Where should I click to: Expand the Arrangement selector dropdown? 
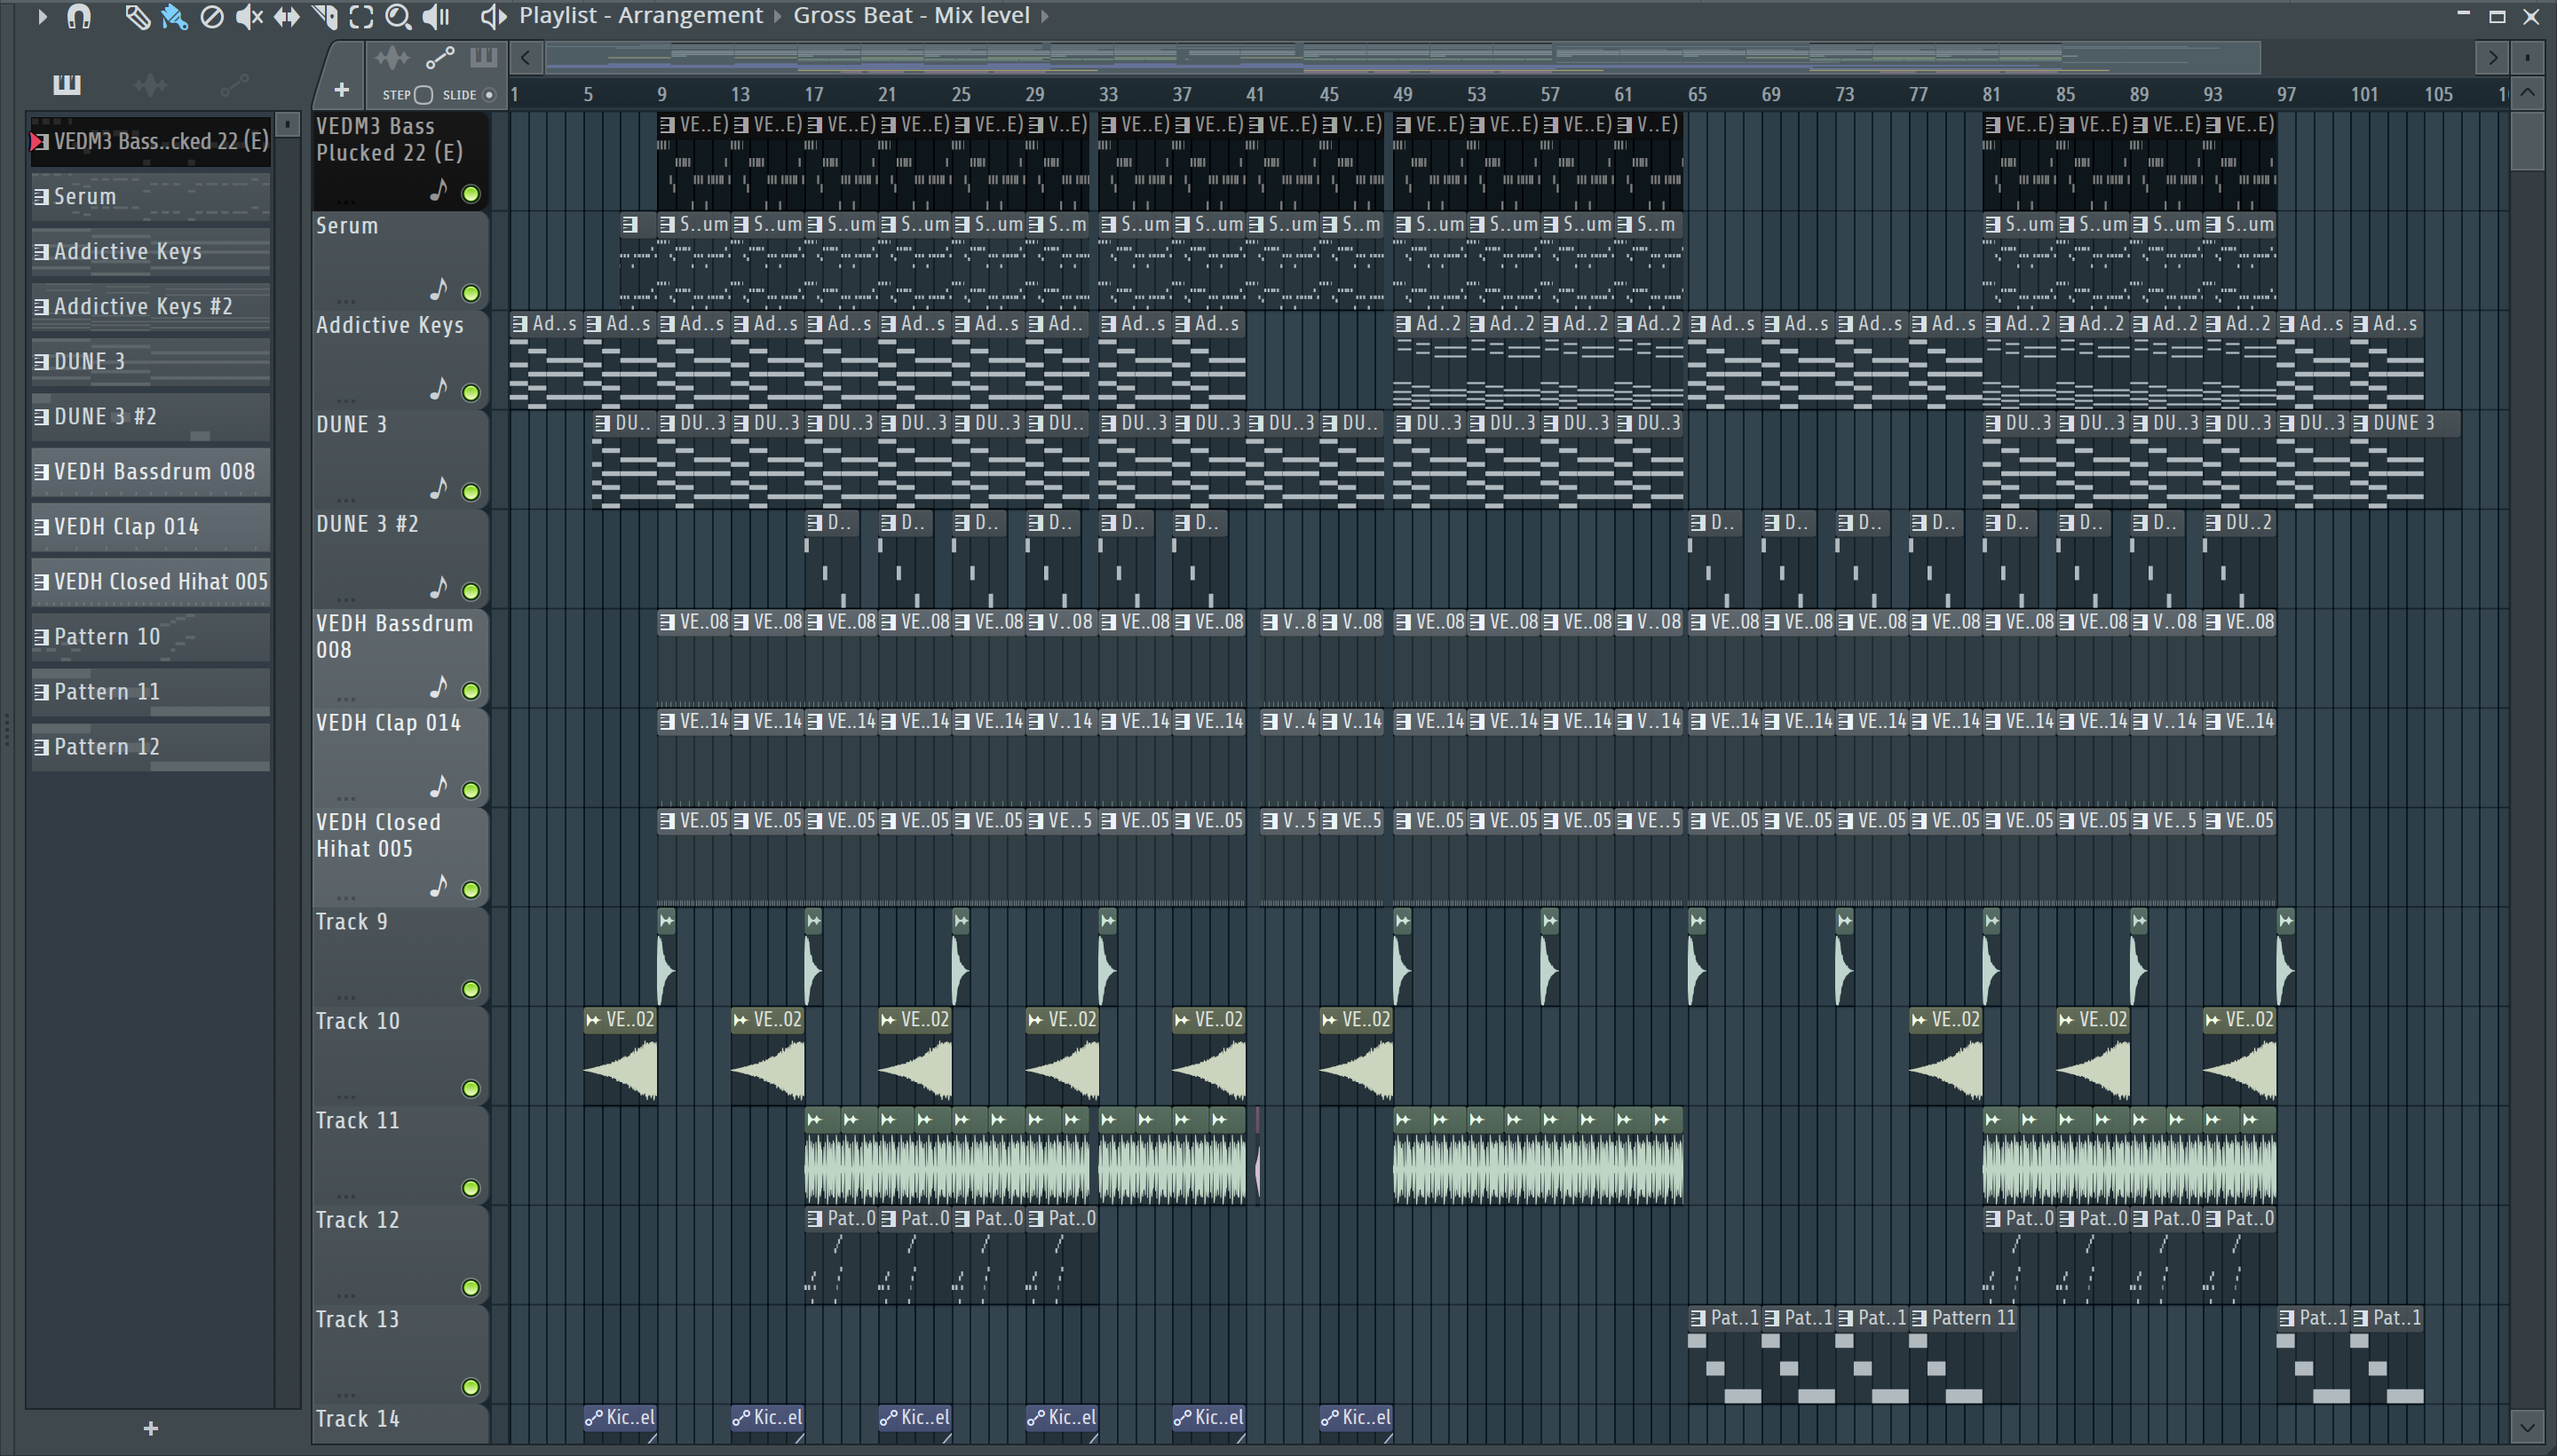point(779,16)
